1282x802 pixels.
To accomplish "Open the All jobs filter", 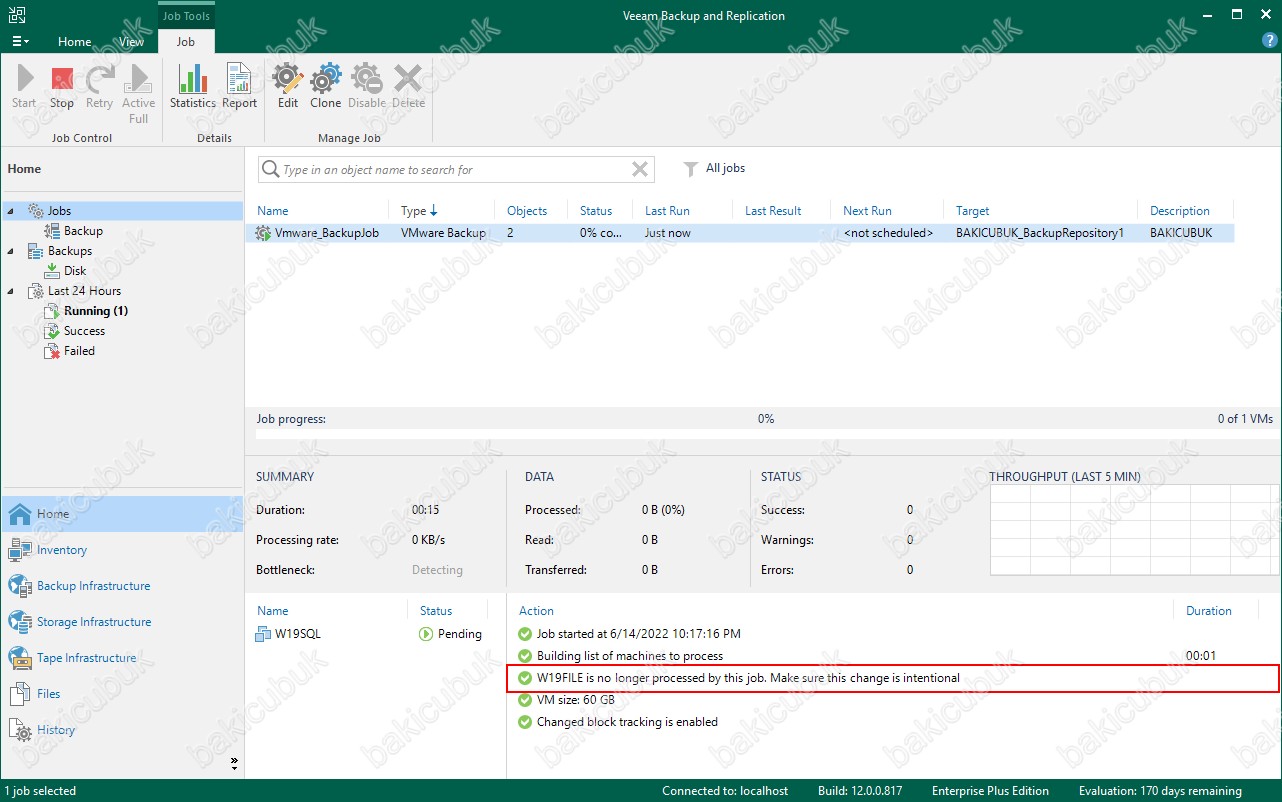I will 714,169.
